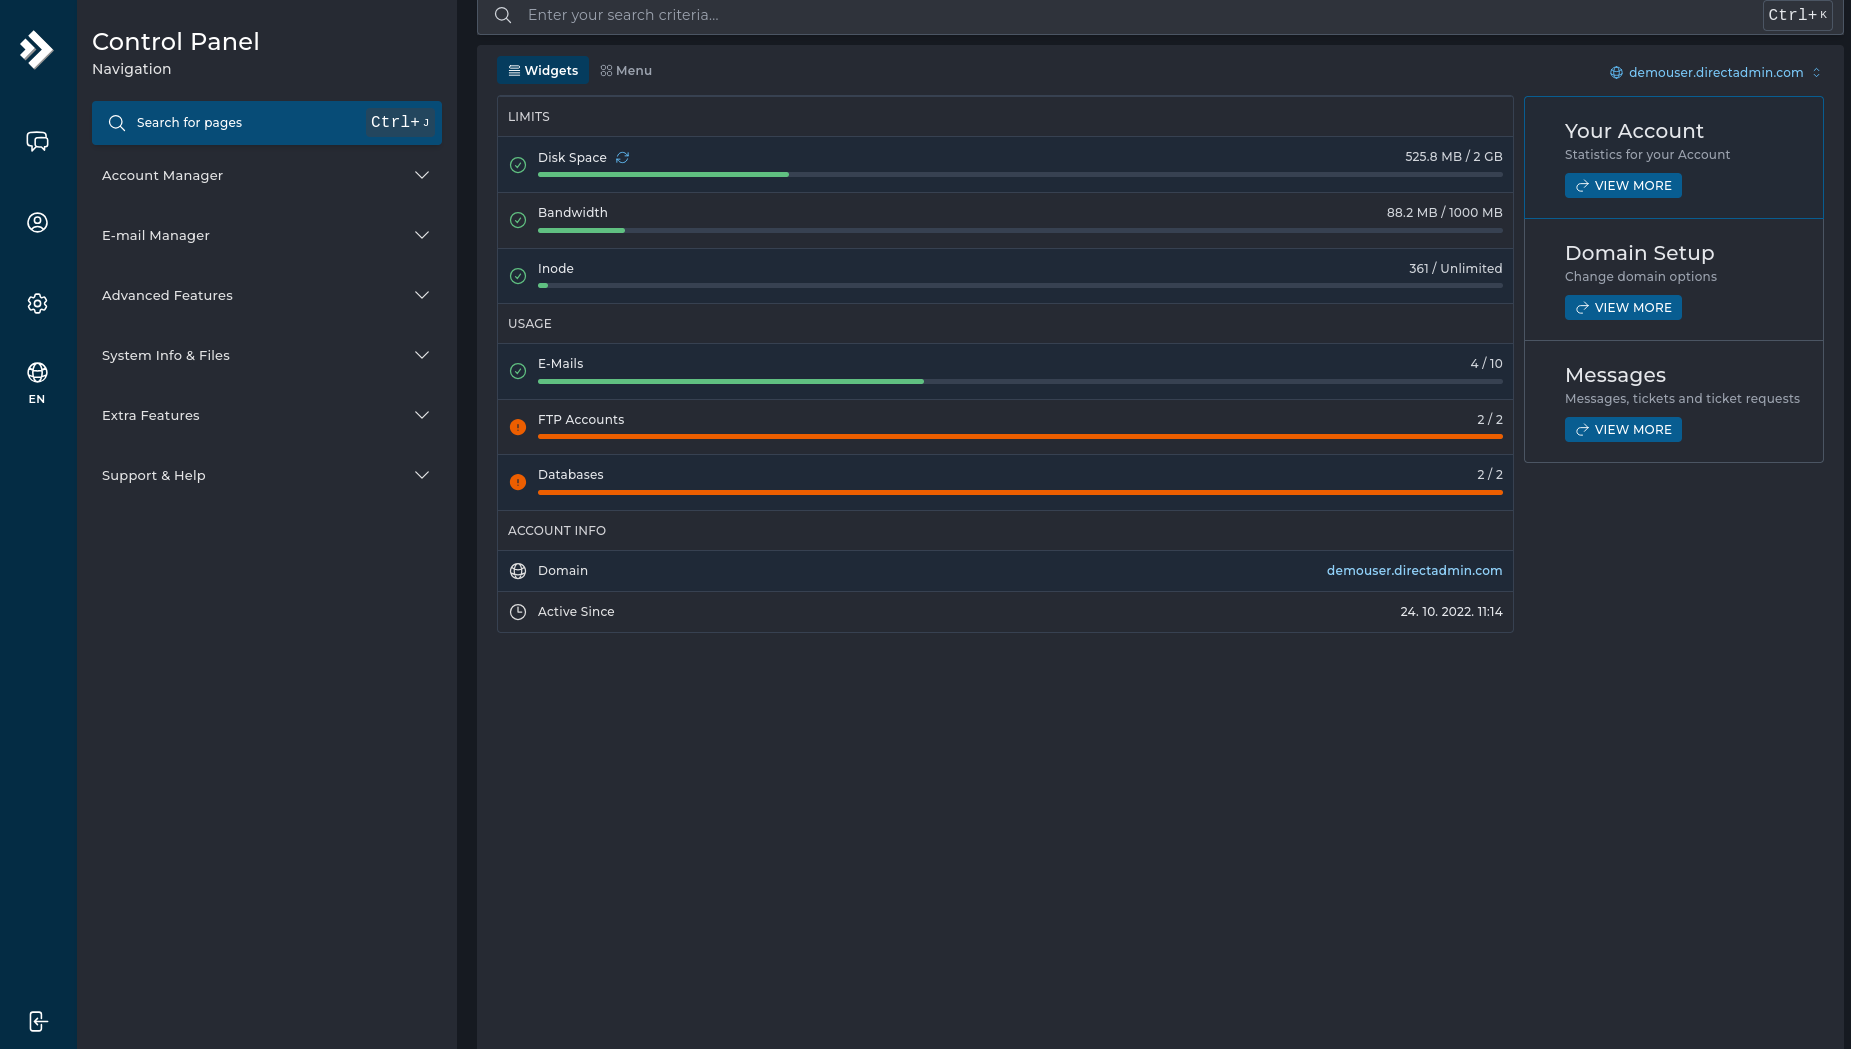Click the Disk Space progress bar
The width and height of the screenshot is (1851, 1049).
click(1020, 175)
